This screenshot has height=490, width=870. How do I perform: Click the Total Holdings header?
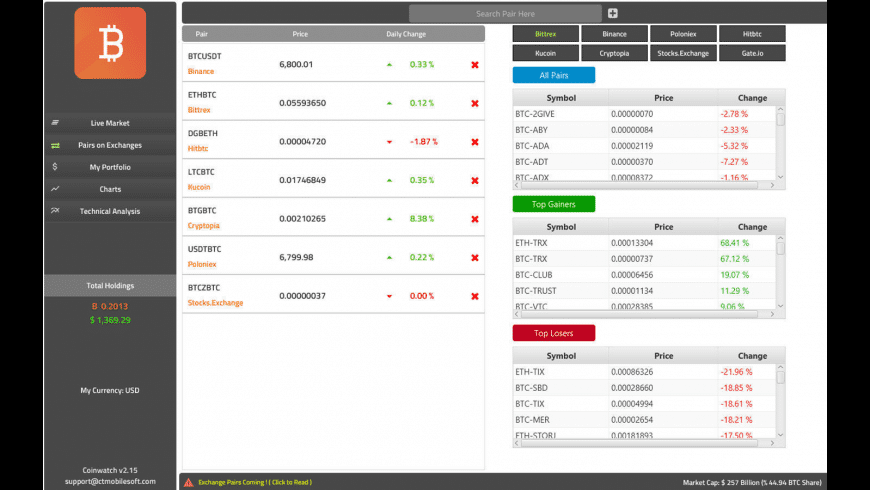pyautogui.click(x=110, y=285)
